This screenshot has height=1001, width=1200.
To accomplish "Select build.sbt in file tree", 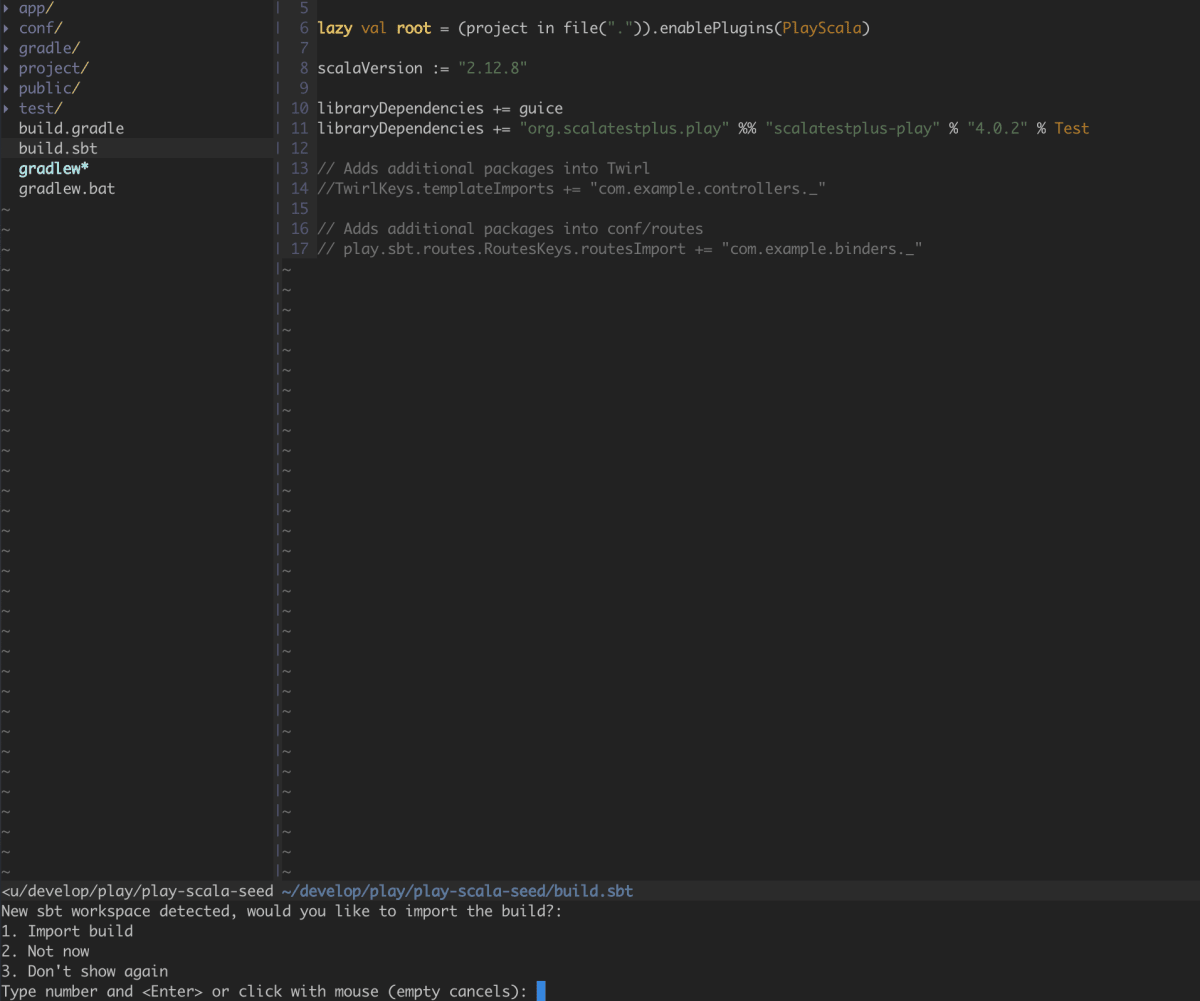I will 58,148.
